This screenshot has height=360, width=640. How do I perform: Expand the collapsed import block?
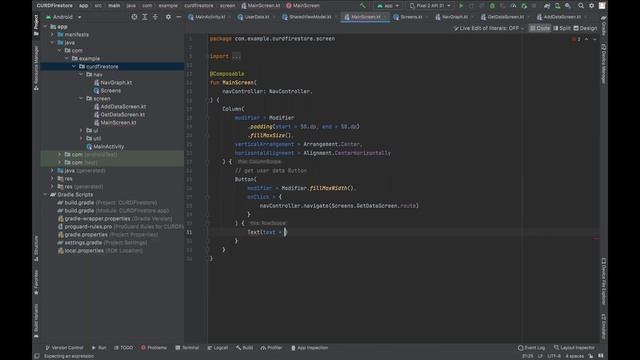pos(236,56)
